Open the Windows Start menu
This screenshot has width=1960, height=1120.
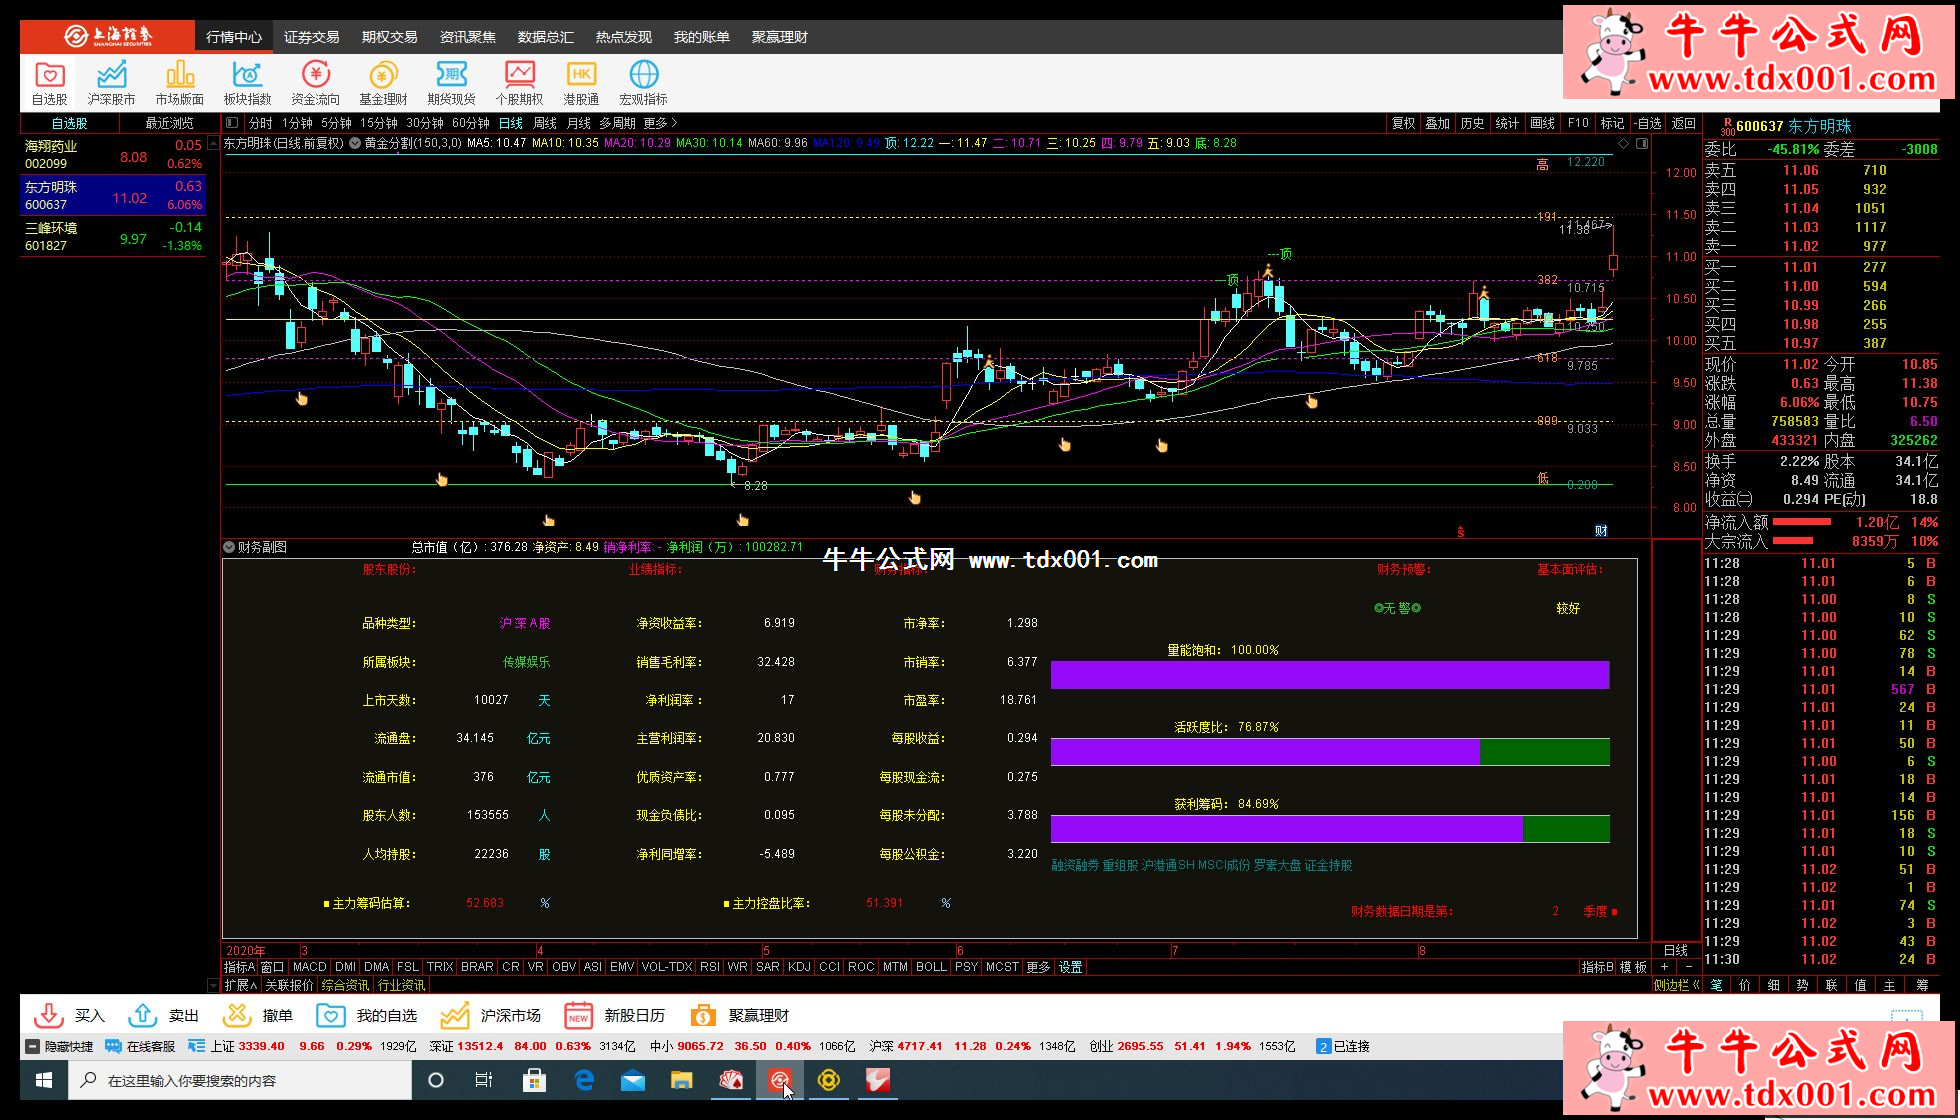(x=44, y=1080)
